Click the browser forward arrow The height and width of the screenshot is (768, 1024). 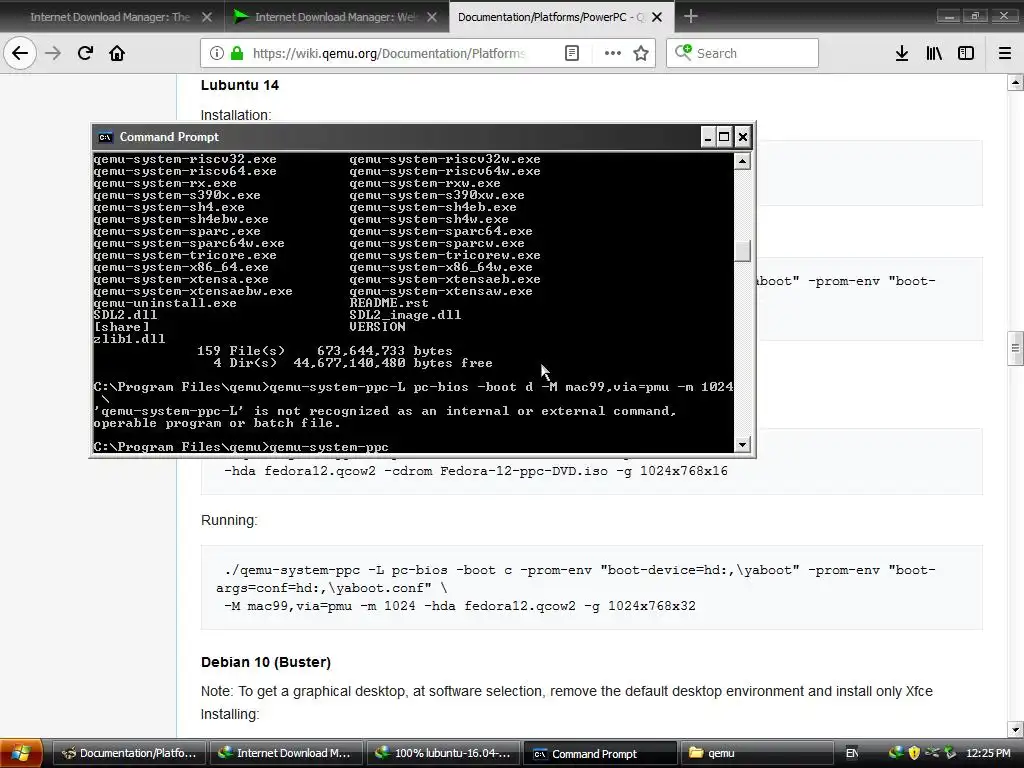click(53, 53)
